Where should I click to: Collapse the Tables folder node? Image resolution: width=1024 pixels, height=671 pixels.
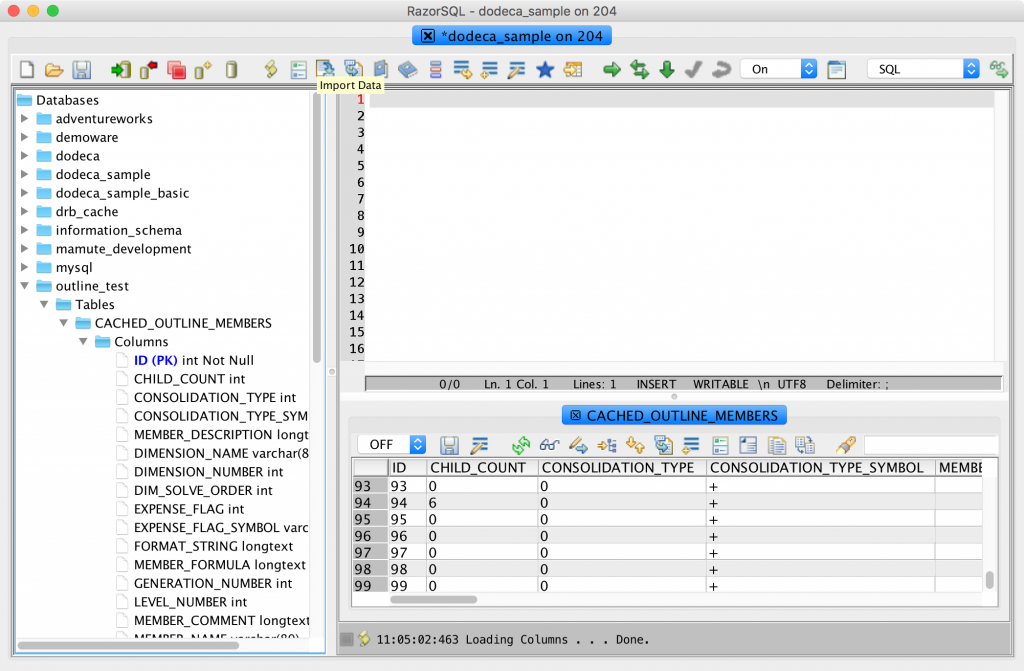pos(44,304)
